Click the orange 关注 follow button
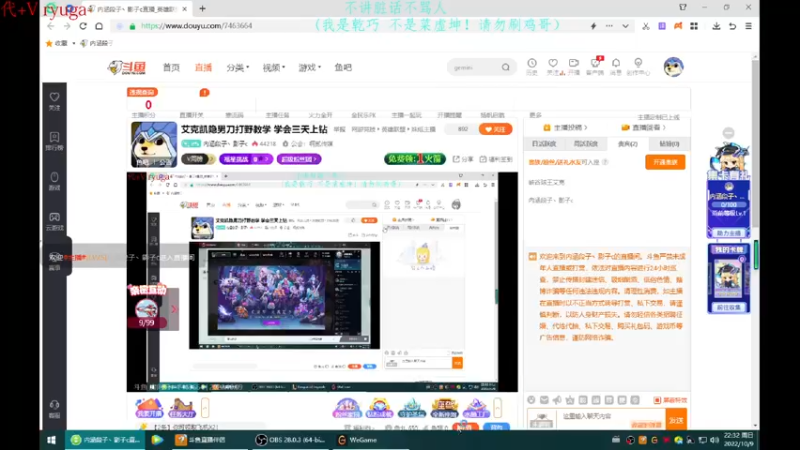 (495, 129)
